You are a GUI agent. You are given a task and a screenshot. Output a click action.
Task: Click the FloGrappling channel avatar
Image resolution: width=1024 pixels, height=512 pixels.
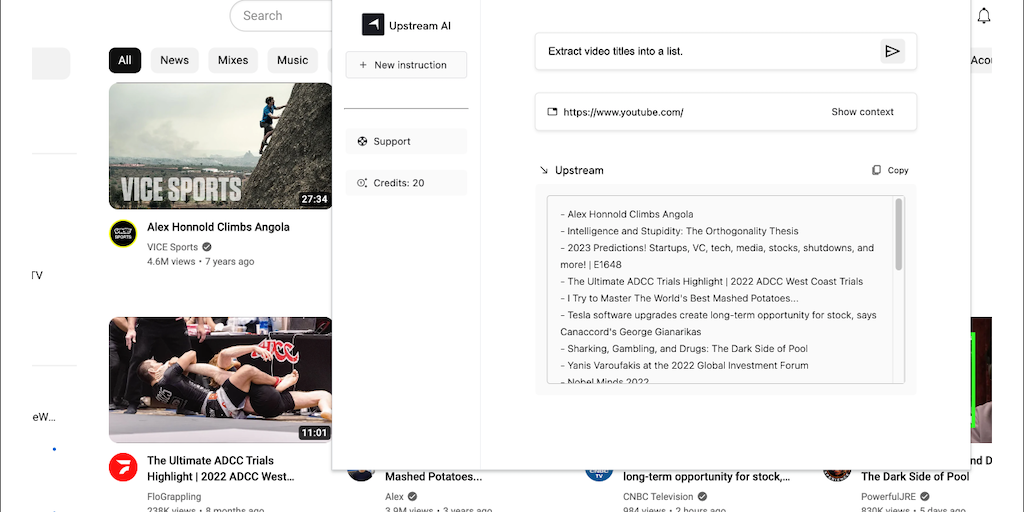[x=123, y=467]
